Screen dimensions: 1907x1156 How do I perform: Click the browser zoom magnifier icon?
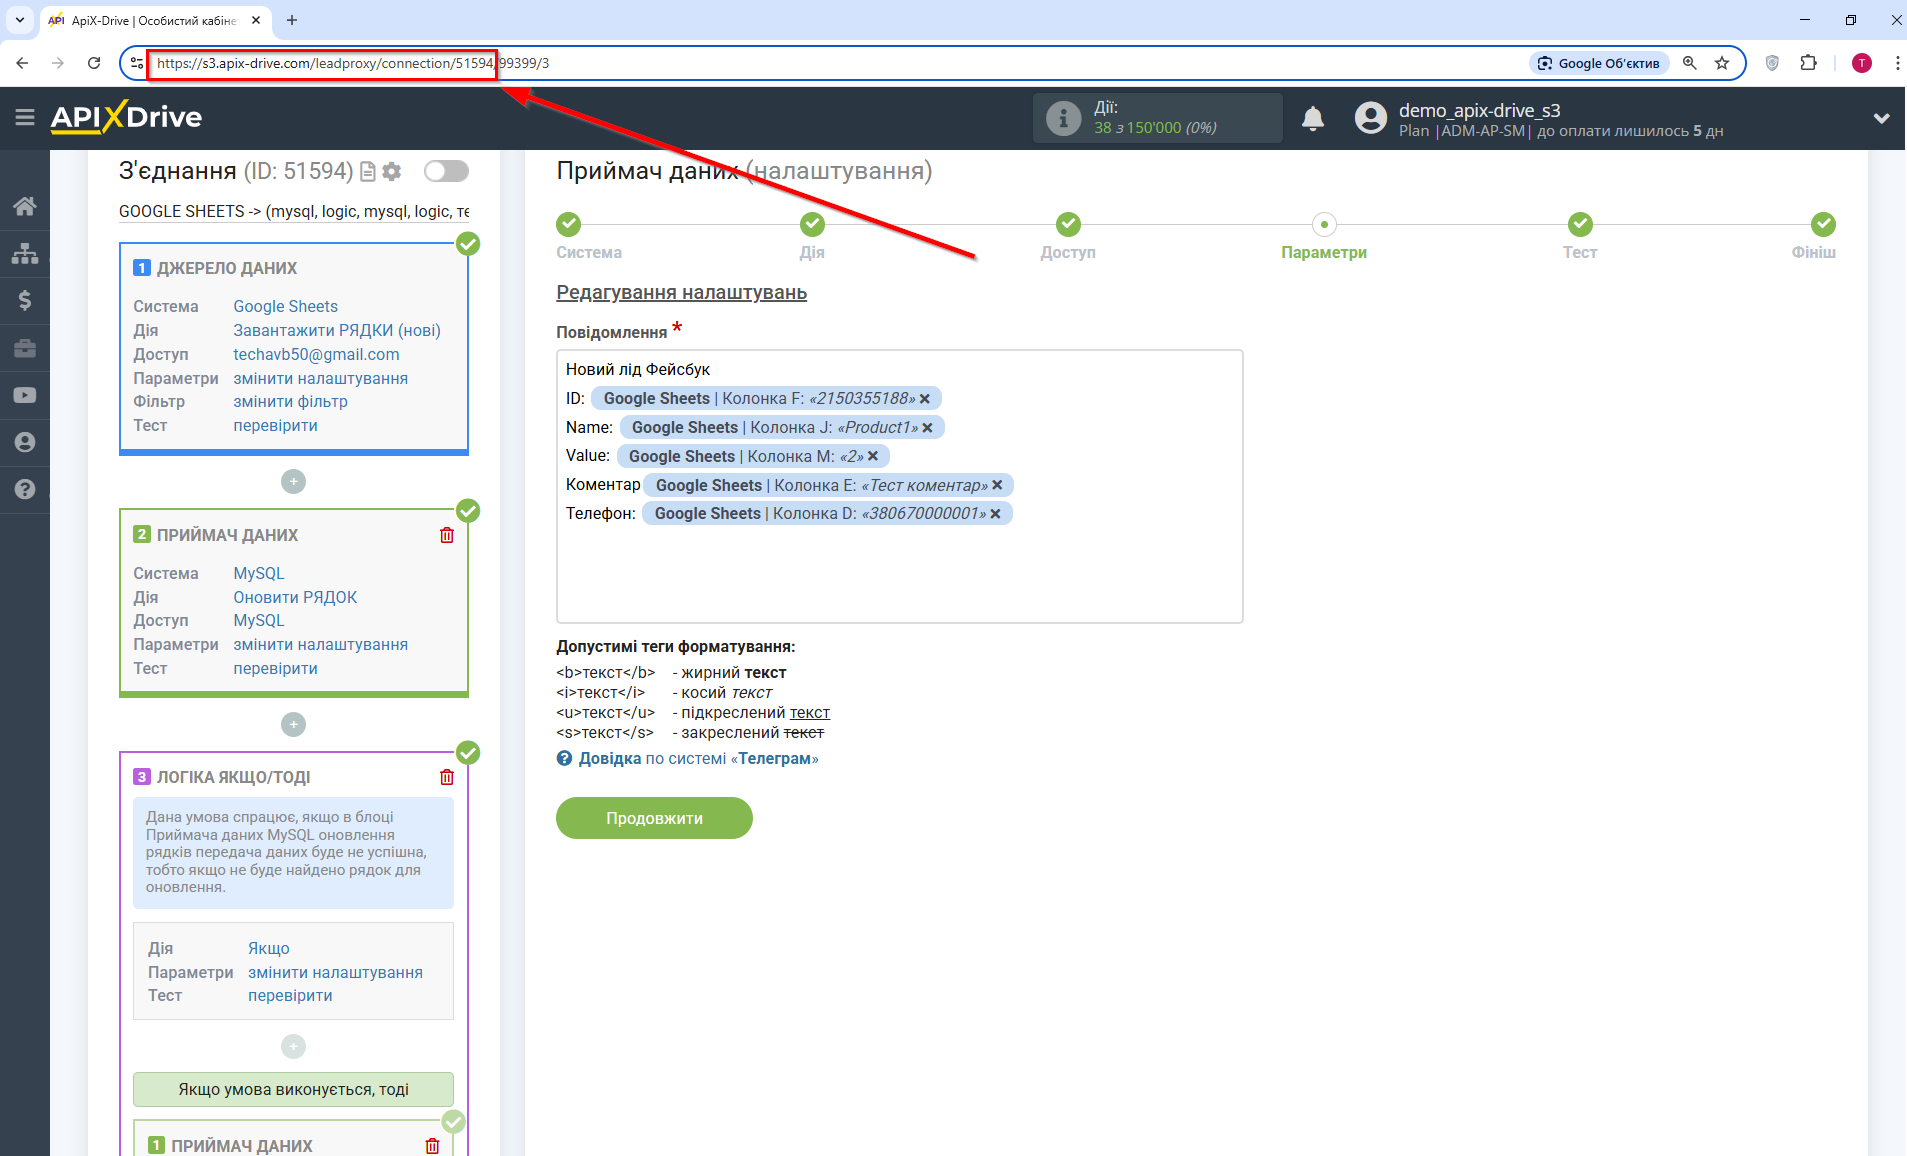[x=1690, y=63]
